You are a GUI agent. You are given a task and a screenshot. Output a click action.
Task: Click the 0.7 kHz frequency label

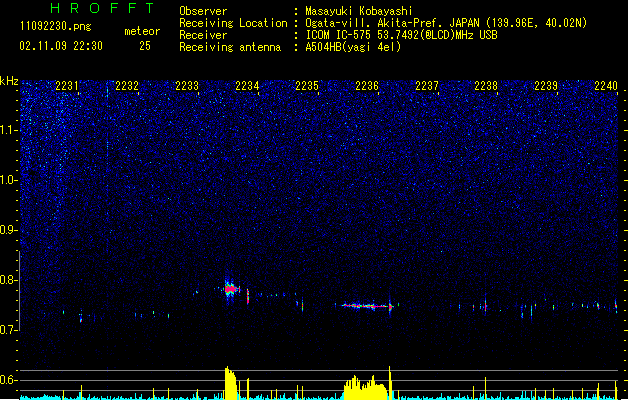(x=9, y=330)
